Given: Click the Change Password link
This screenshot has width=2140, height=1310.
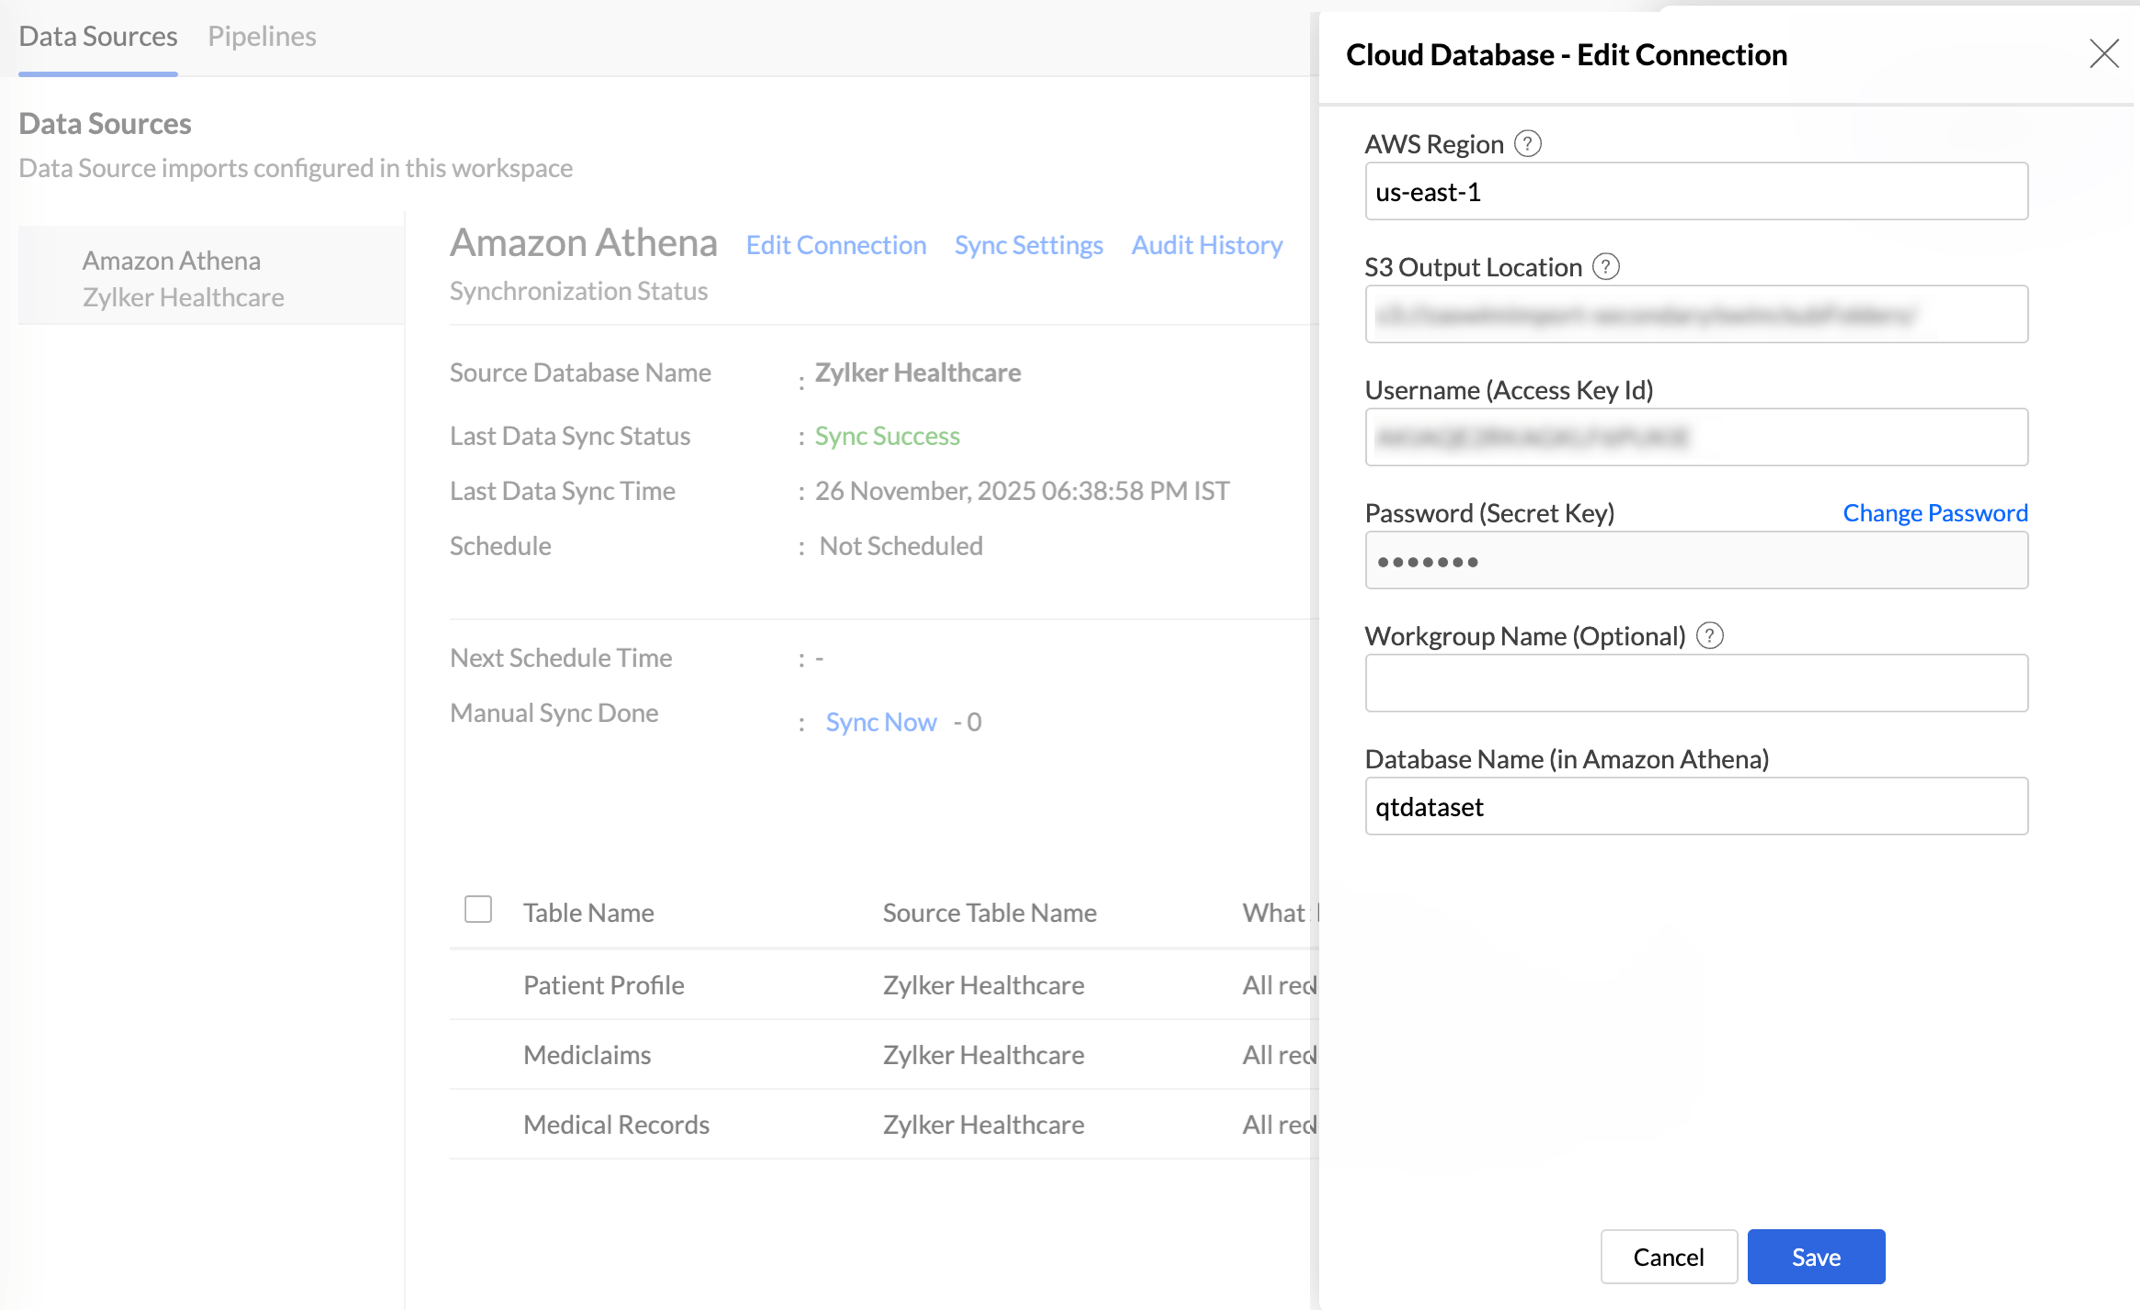Looking at the screenshot, I should (x=1934, y=513).
